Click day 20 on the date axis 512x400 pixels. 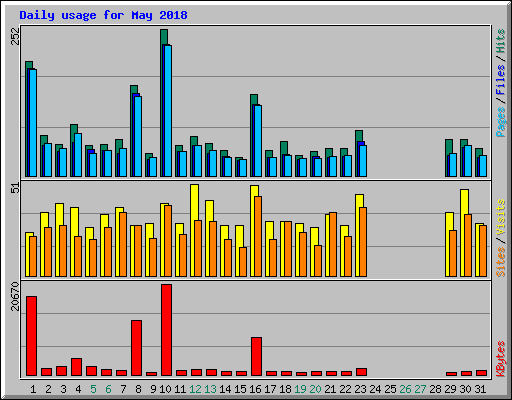[315, 389]
